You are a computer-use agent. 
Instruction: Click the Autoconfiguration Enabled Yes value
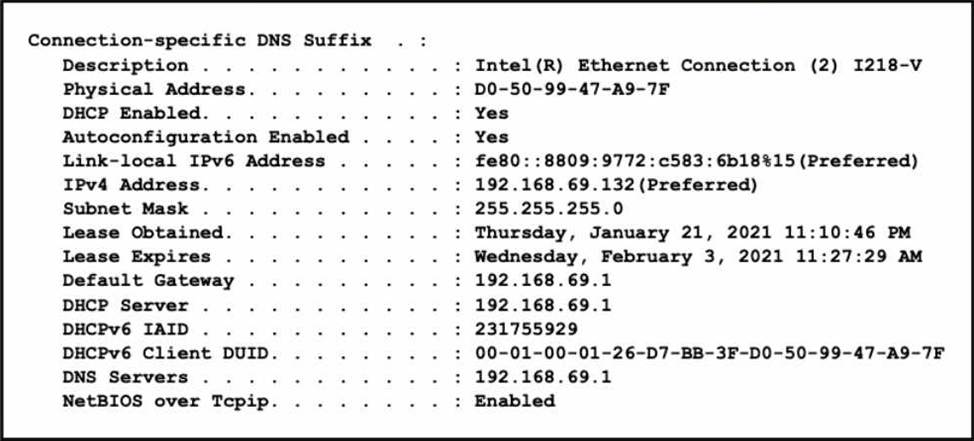coord(492,137)
